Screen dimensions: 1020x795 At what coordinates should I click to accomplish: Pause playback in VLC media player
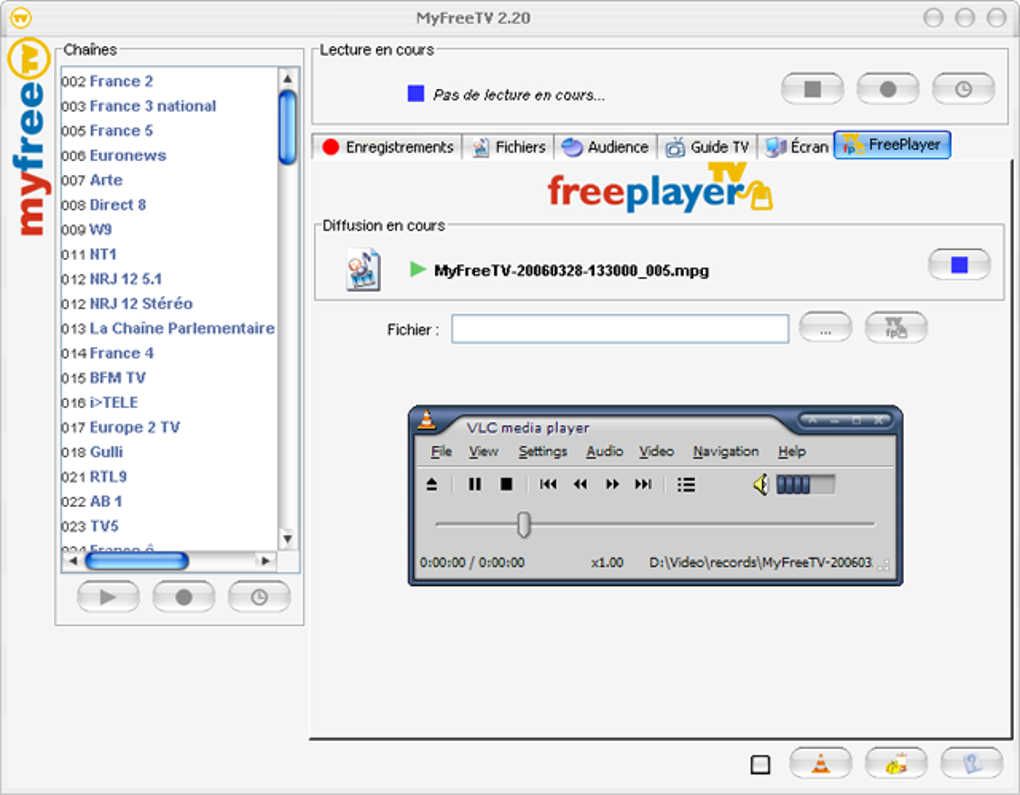click(x=475, y=484)
